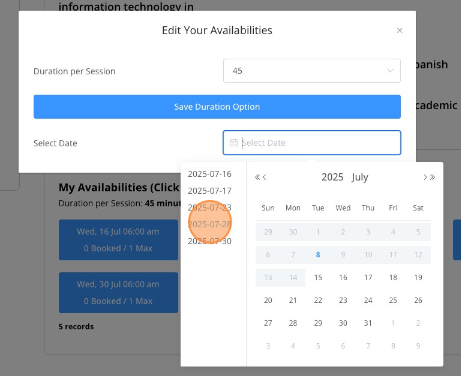The image size is (461, 376).
Task: Click the Save Duration Option button
Action: [217, 107]
